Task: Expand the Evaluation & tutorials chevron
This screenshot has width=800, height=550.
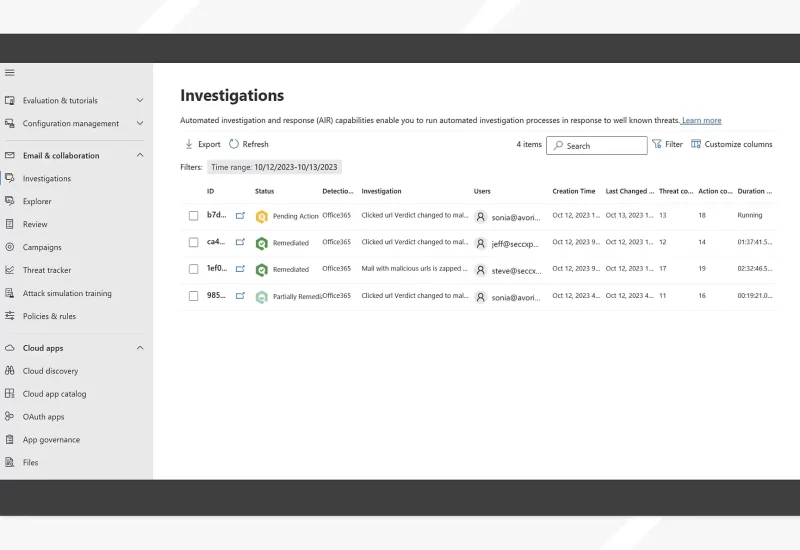Action: [x=140, y=101]
